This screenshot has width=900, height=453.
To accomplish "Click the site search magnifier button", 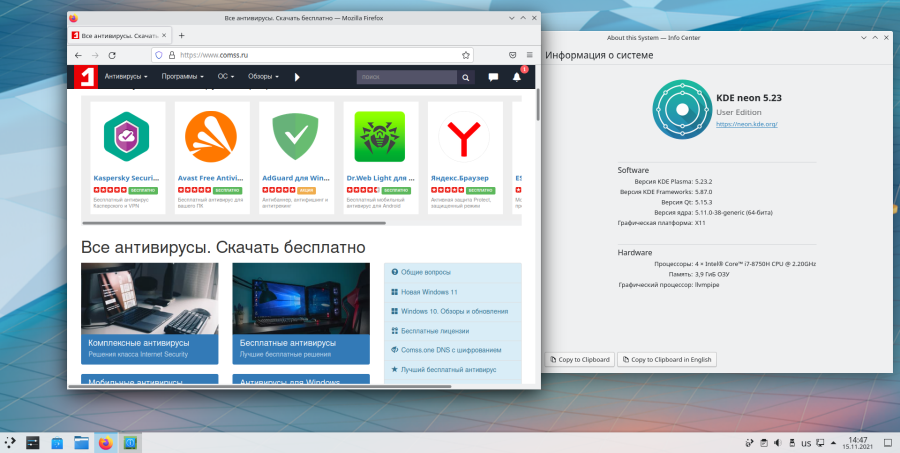I will coord(466,78).
